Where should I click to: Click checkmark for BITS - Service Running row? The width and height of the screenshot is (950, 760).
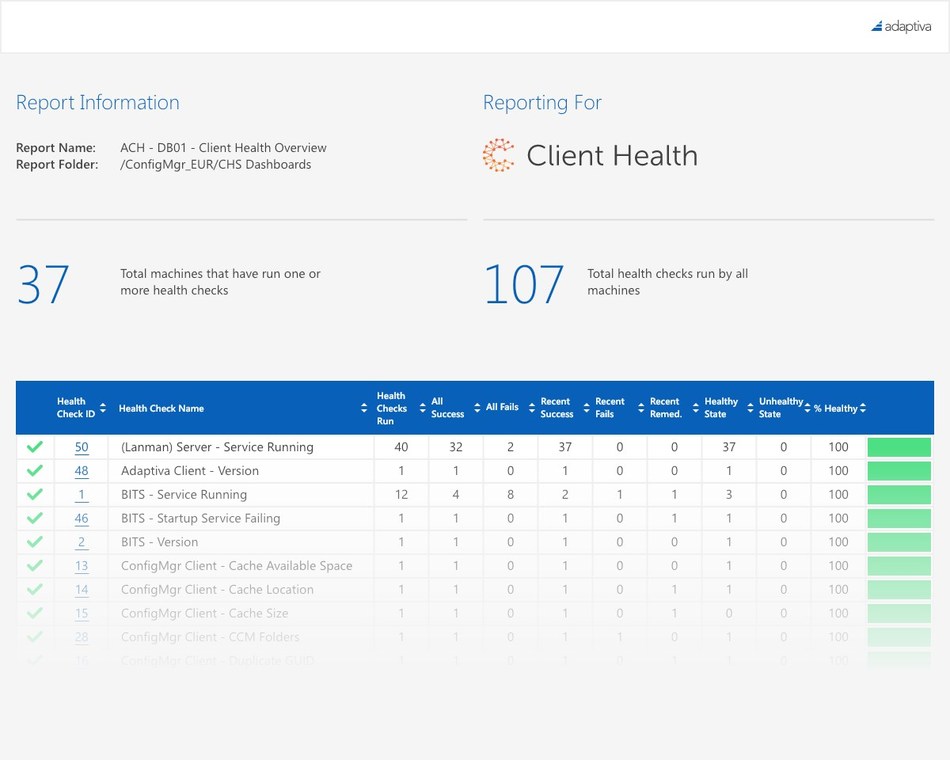(35, 494)
